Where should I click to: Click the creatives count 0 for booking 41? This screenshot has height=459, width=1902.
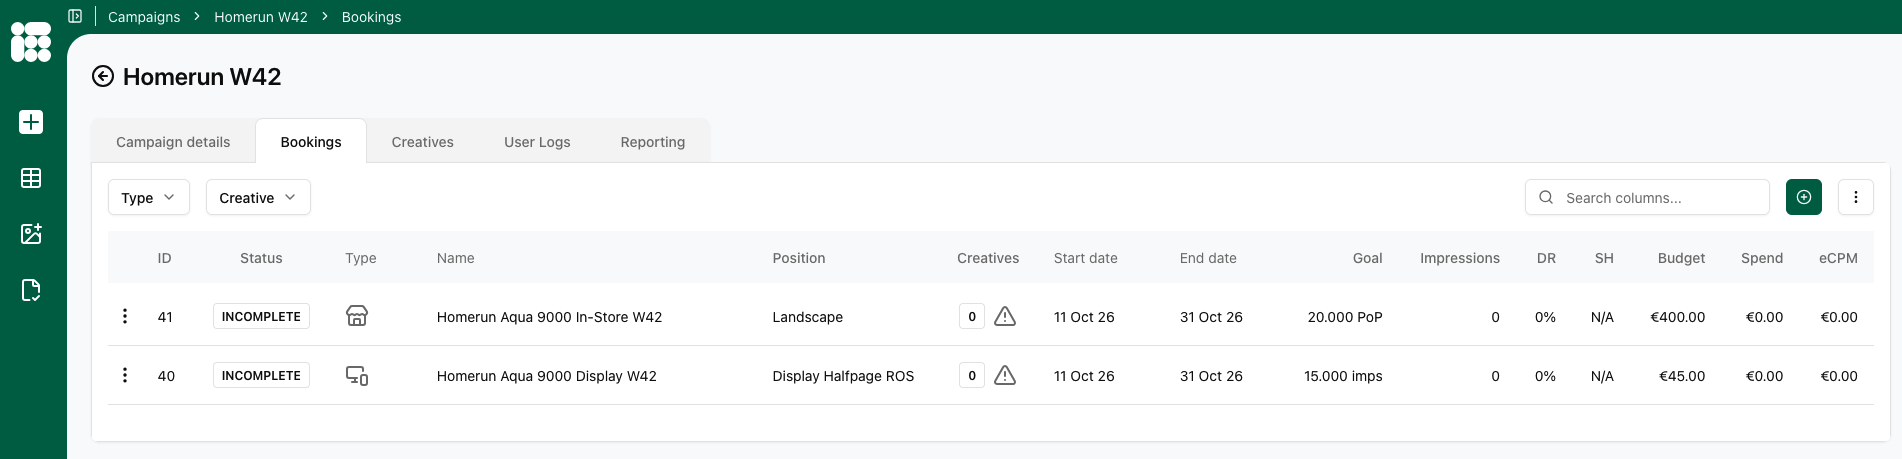(x=972, y=316)
